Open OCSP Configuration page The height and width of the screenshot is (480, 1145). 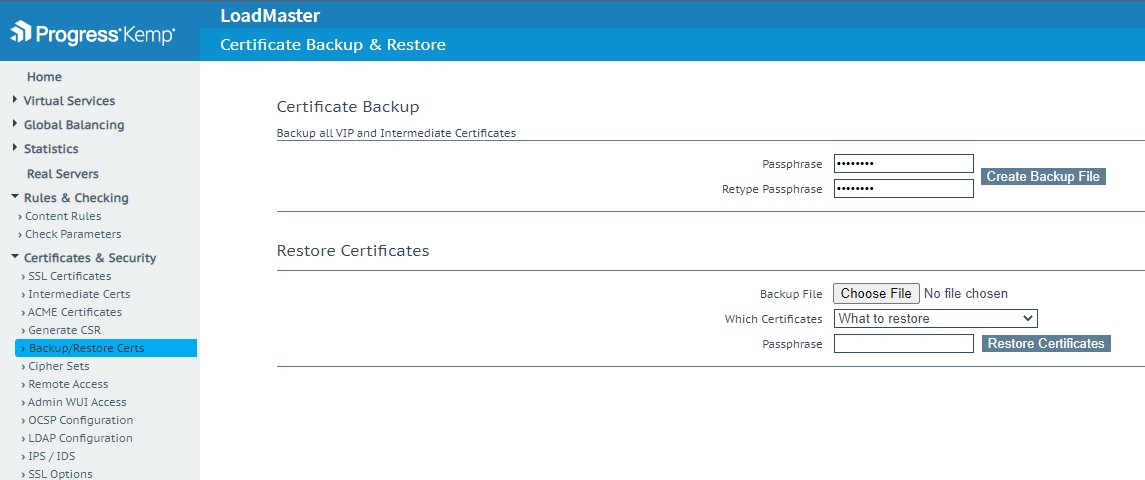tap(80, 420)
